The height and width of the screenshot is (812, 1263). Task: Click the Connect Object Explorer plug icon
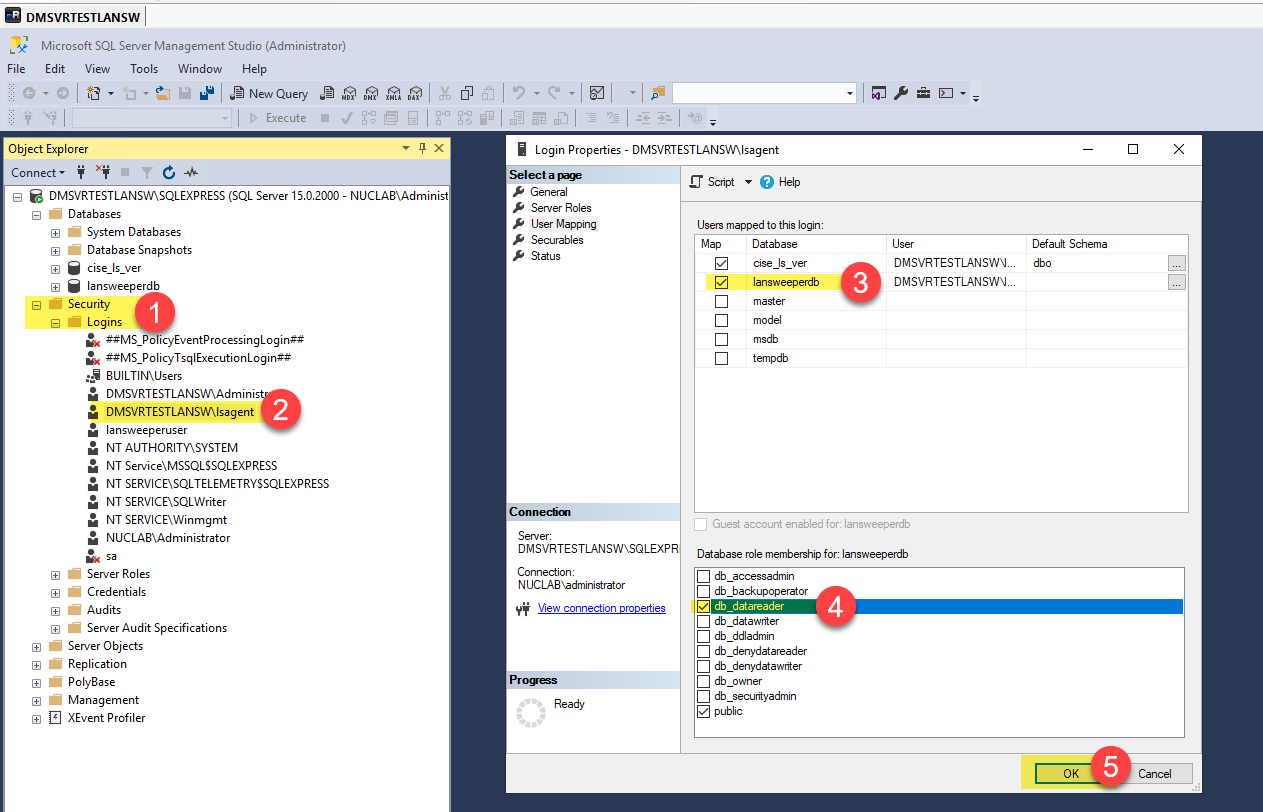tap(81, 172)
